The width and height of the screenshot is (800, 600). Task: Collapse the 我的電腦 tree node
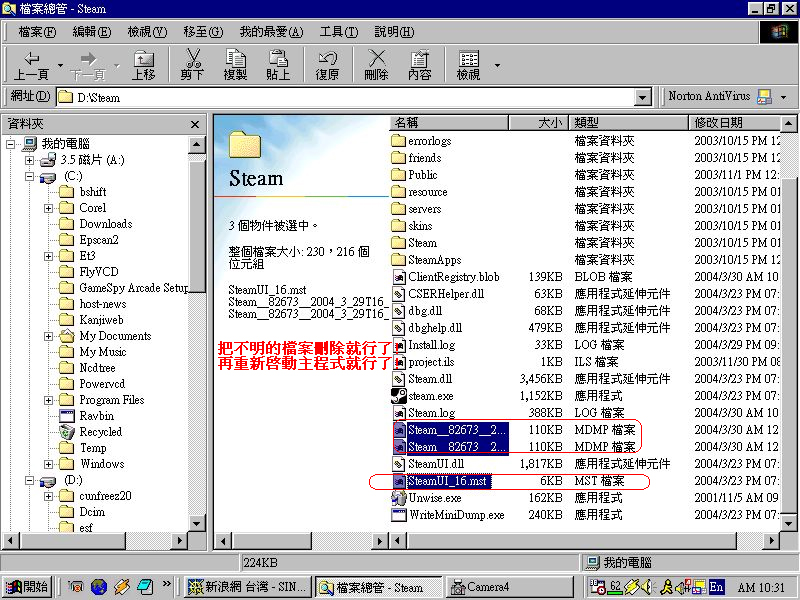(10, 144)
